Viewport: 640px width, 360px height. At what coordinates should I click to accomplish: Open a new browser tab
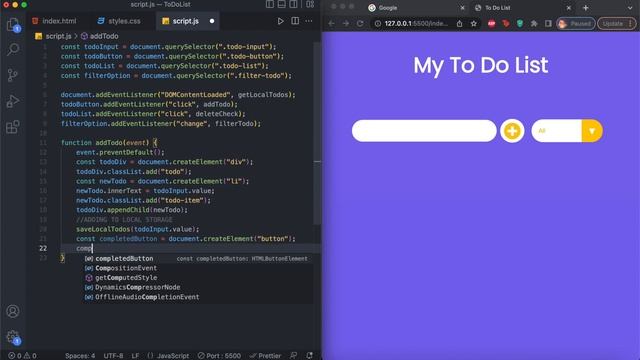[585, 8]
